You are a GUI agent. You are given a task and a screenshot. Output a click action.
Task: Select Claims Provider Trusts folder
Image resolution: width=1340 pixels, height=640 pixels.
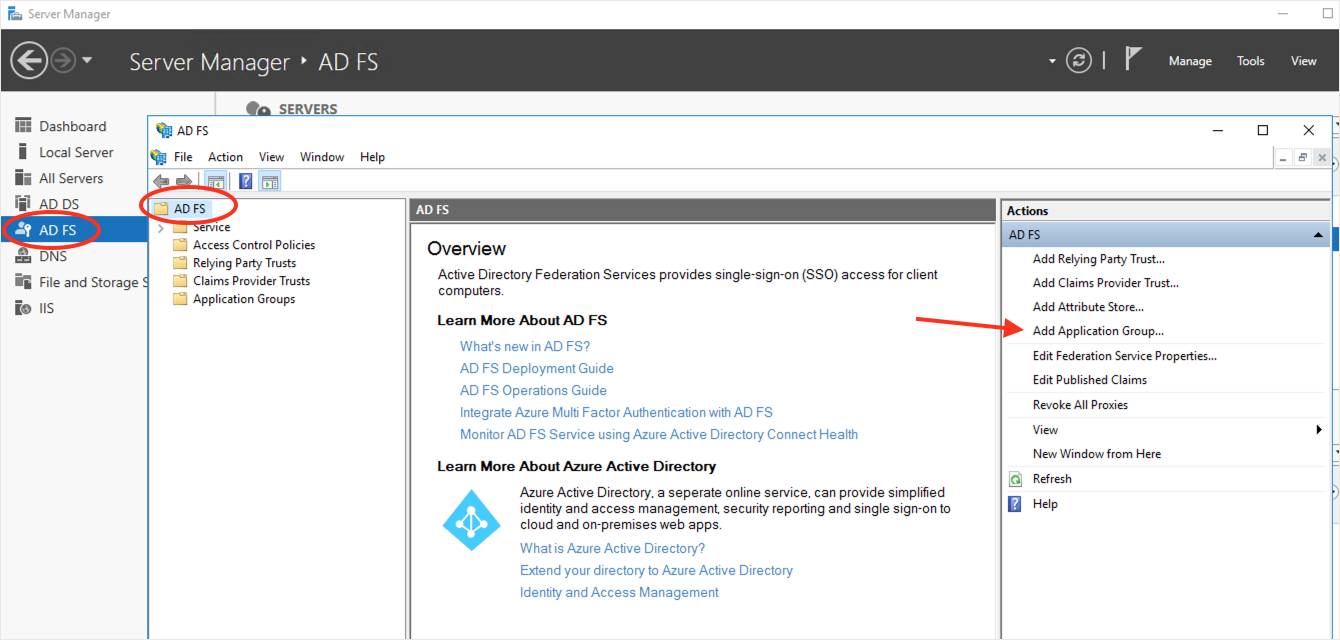click(251, 281)
